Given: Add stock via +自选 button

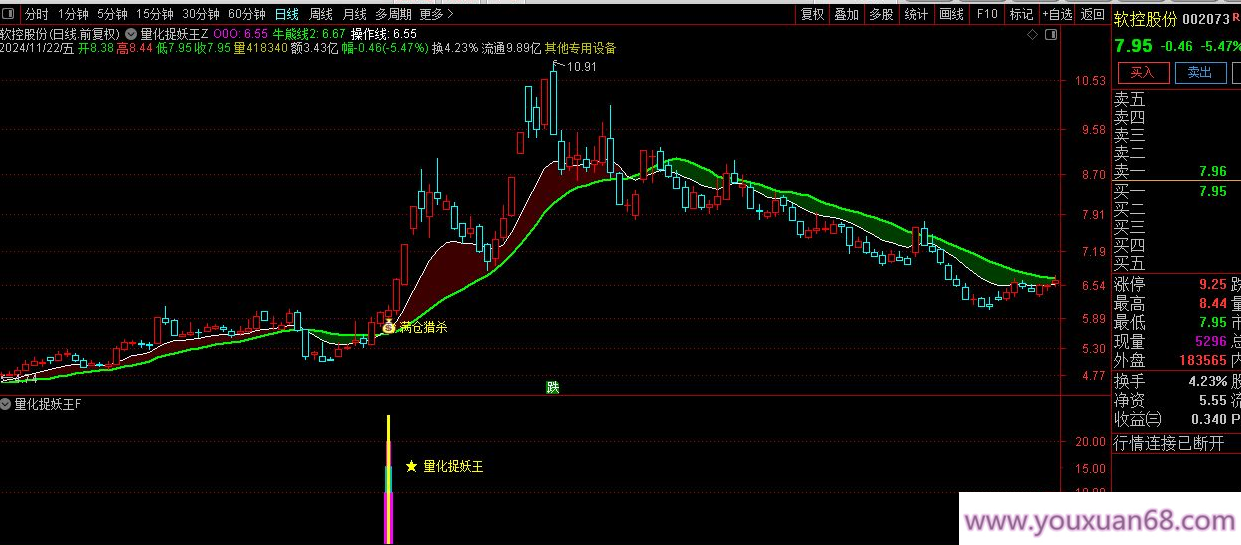Looking at the screenshot, I should (x=1057, y=14).
